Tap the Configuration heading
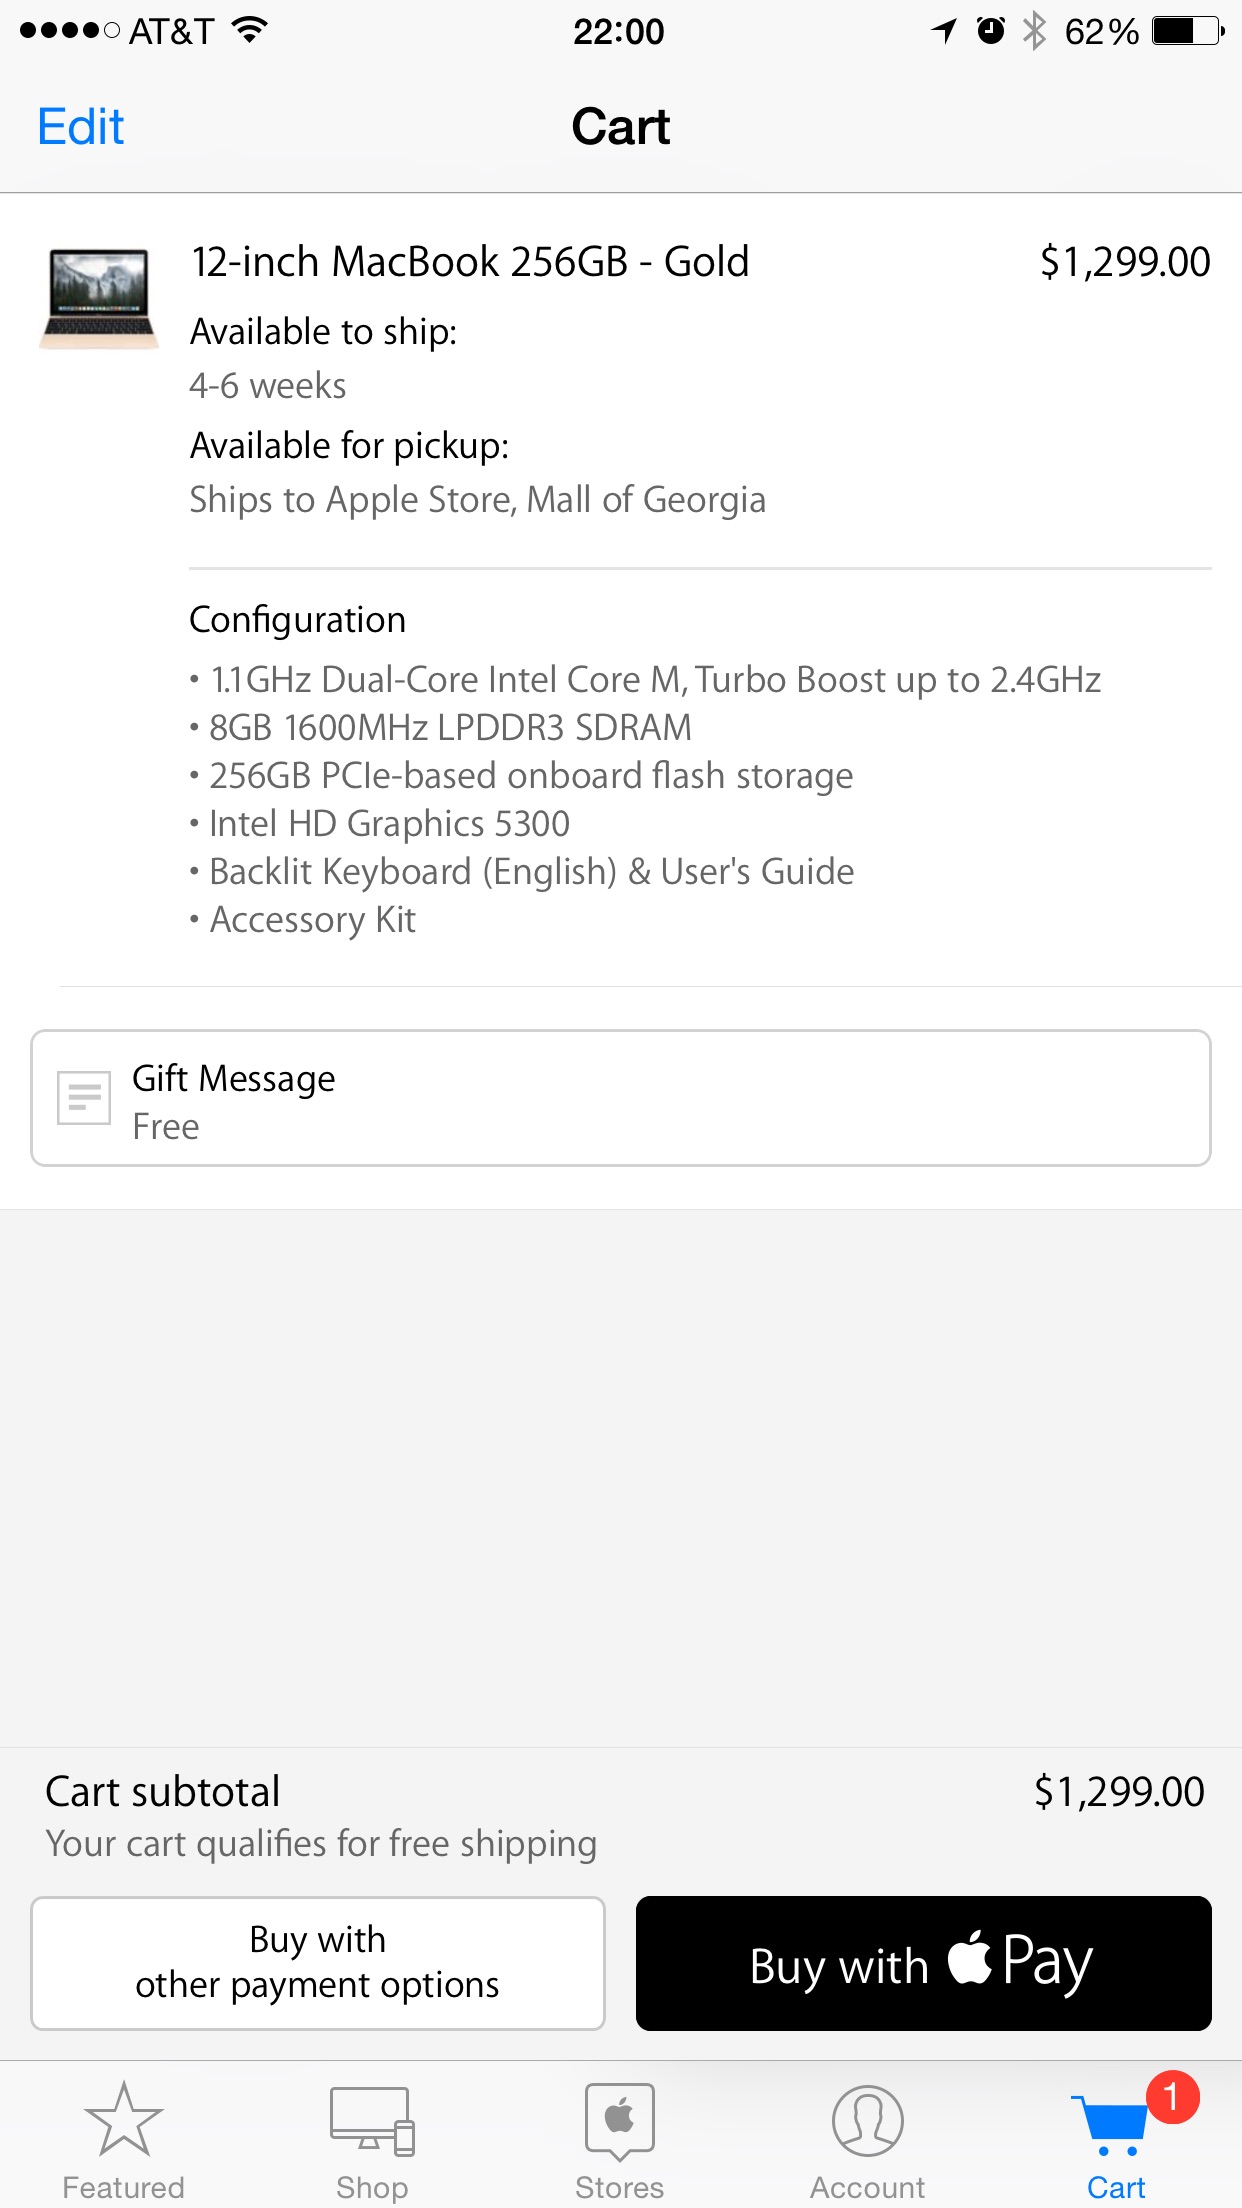 (298, 620)
